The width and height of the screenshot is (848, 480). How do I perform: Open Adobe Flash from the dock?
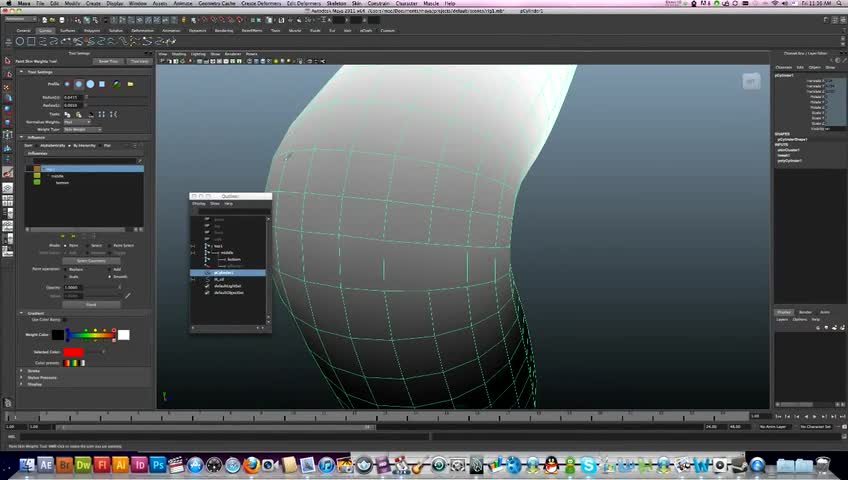click(x=101, y=465)
